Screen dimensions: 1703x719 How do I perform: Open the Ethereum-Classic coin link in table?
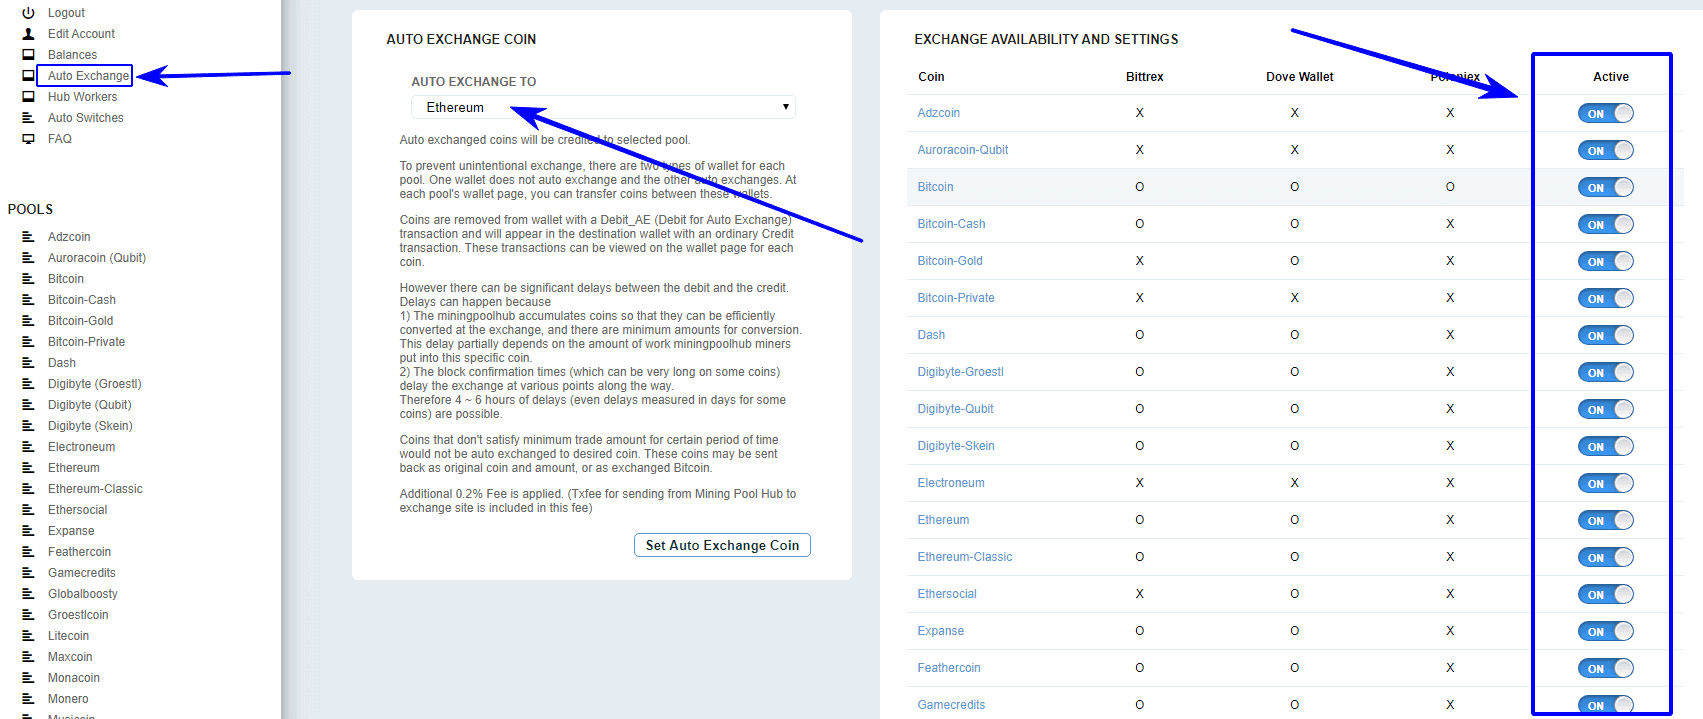(x=965, y=557)
